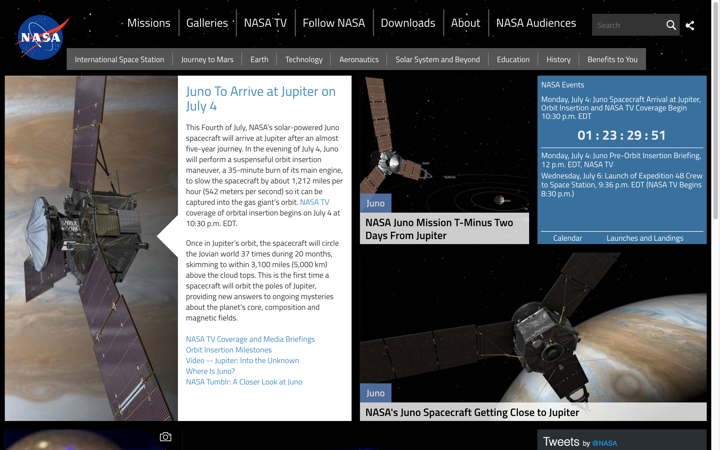
Task: Click the countdown timer 01:23:29:51
Action: pos(621,135)
